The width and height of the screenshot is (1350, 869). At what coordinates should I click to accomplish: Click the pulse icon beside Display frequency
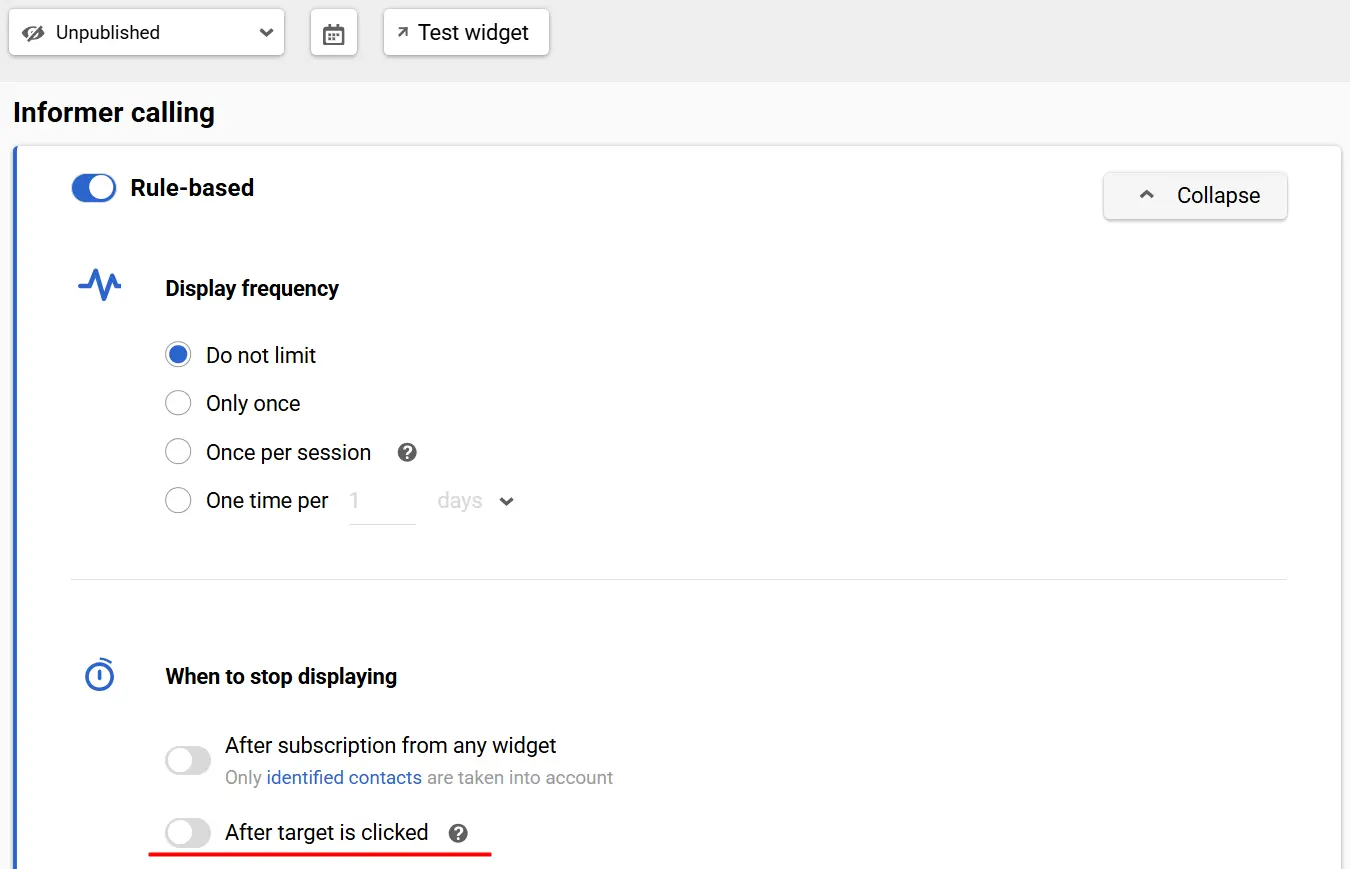coord(99,286)
